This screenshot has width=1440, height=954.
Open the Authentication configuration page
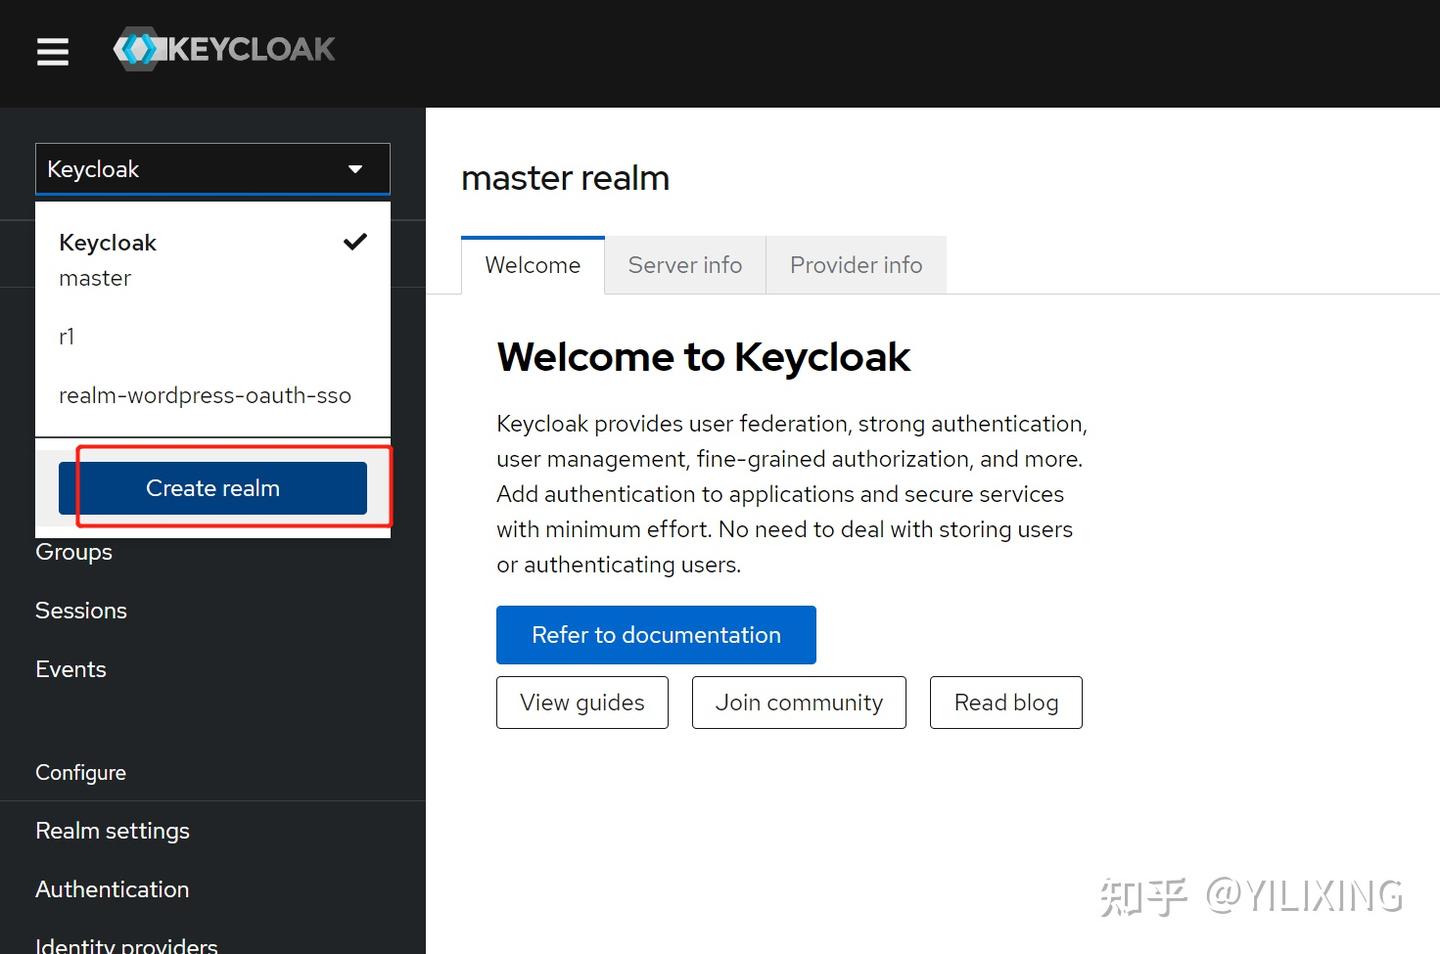coord(112,889)
